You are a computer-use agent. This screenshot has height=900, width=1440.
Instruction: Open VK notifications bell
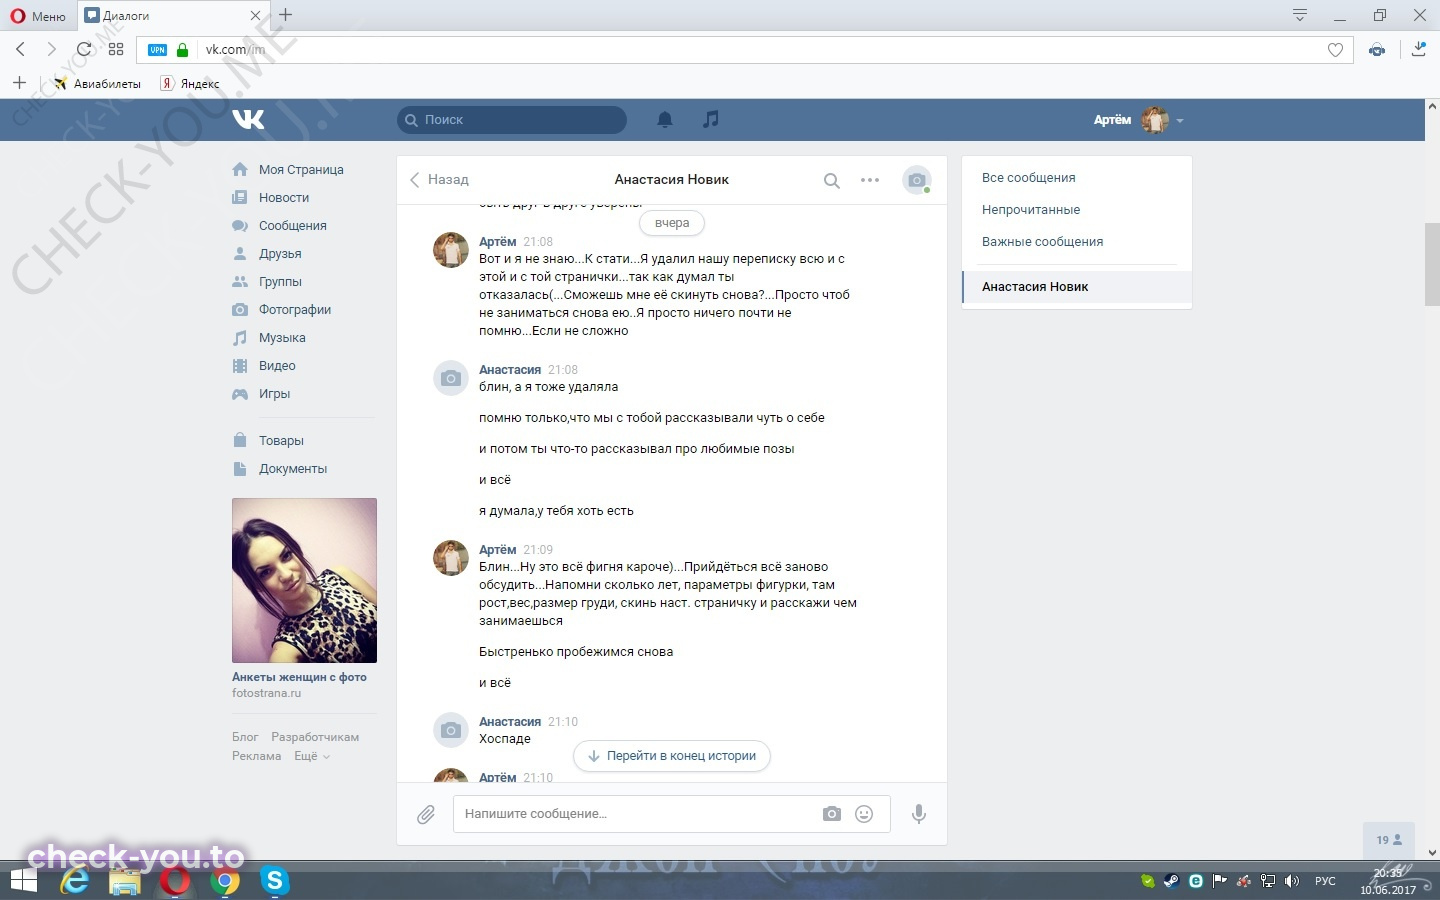click(x=665, y=120)
